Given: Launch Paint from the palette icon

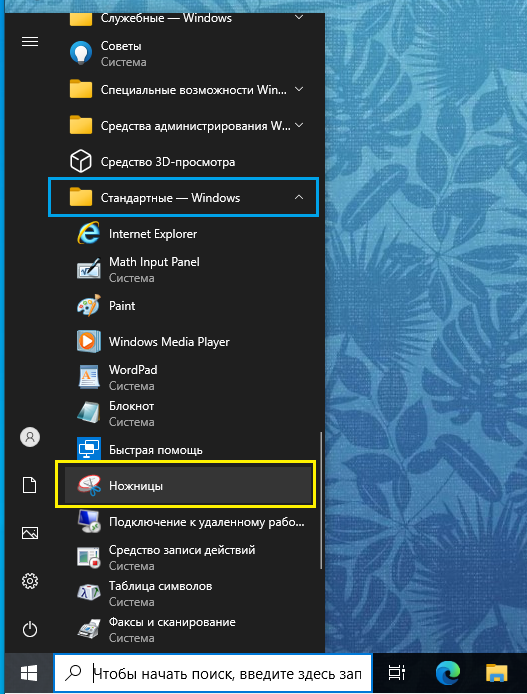Looking at the screenshot, I should pos(89,305).
